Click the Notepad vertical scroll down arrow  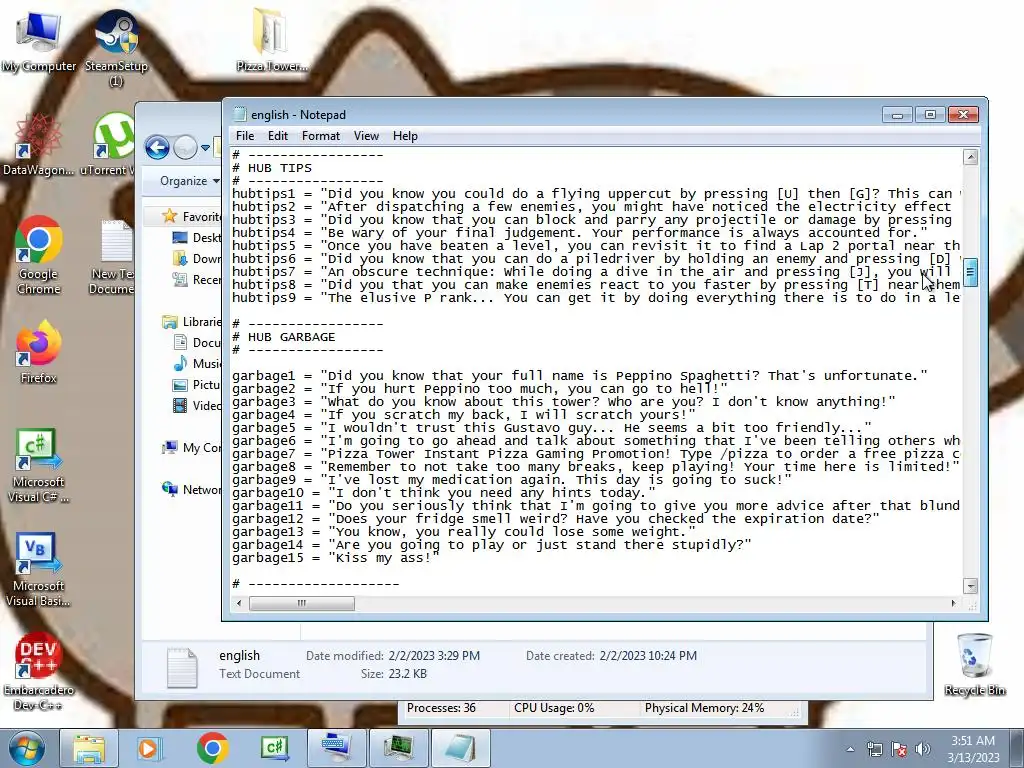[x=970, y=586]
